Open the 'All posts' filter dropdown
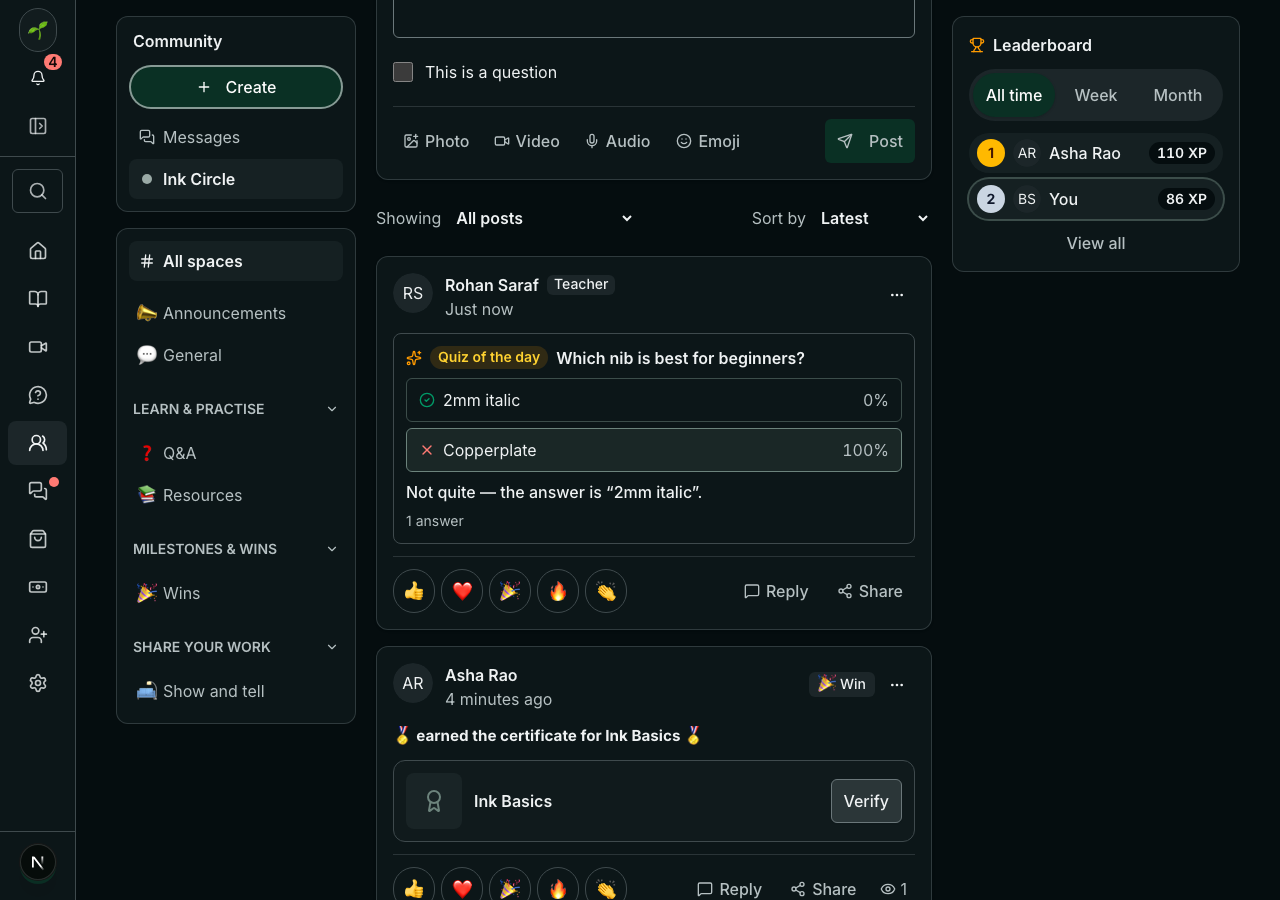This screenshot has width=1280, height=900. coord(544,218)
